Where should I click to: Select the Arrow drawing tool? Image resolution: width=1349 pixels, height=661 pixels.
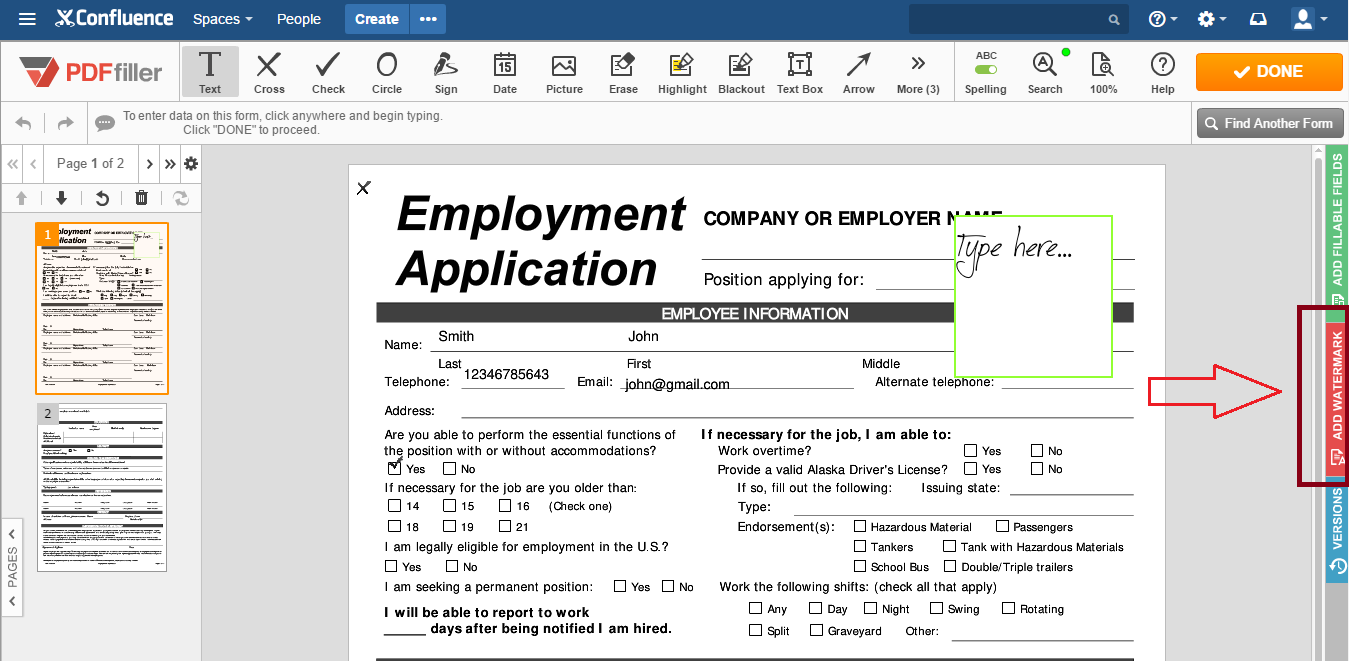pyautogui.click(x=858, y=71)
